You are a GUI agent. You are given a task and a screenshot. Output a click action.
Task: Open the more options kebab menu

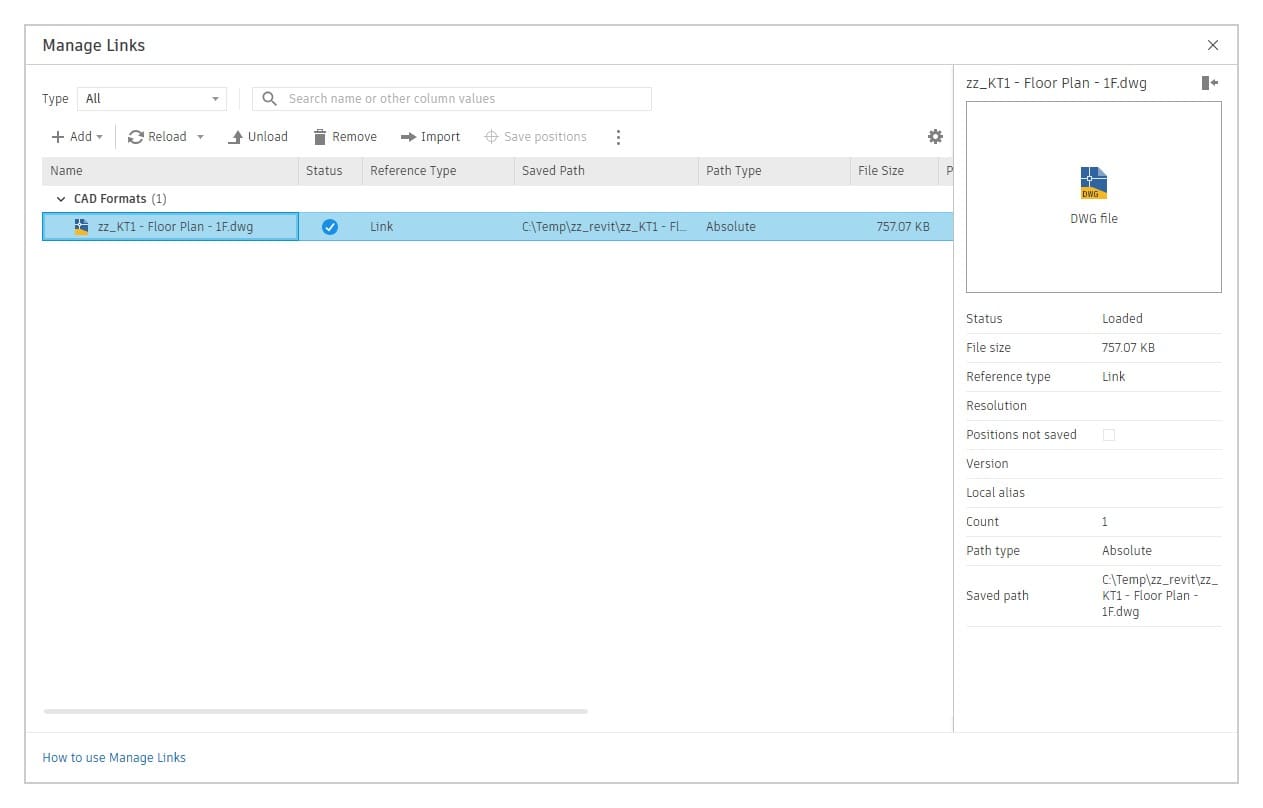pos(618,137)
